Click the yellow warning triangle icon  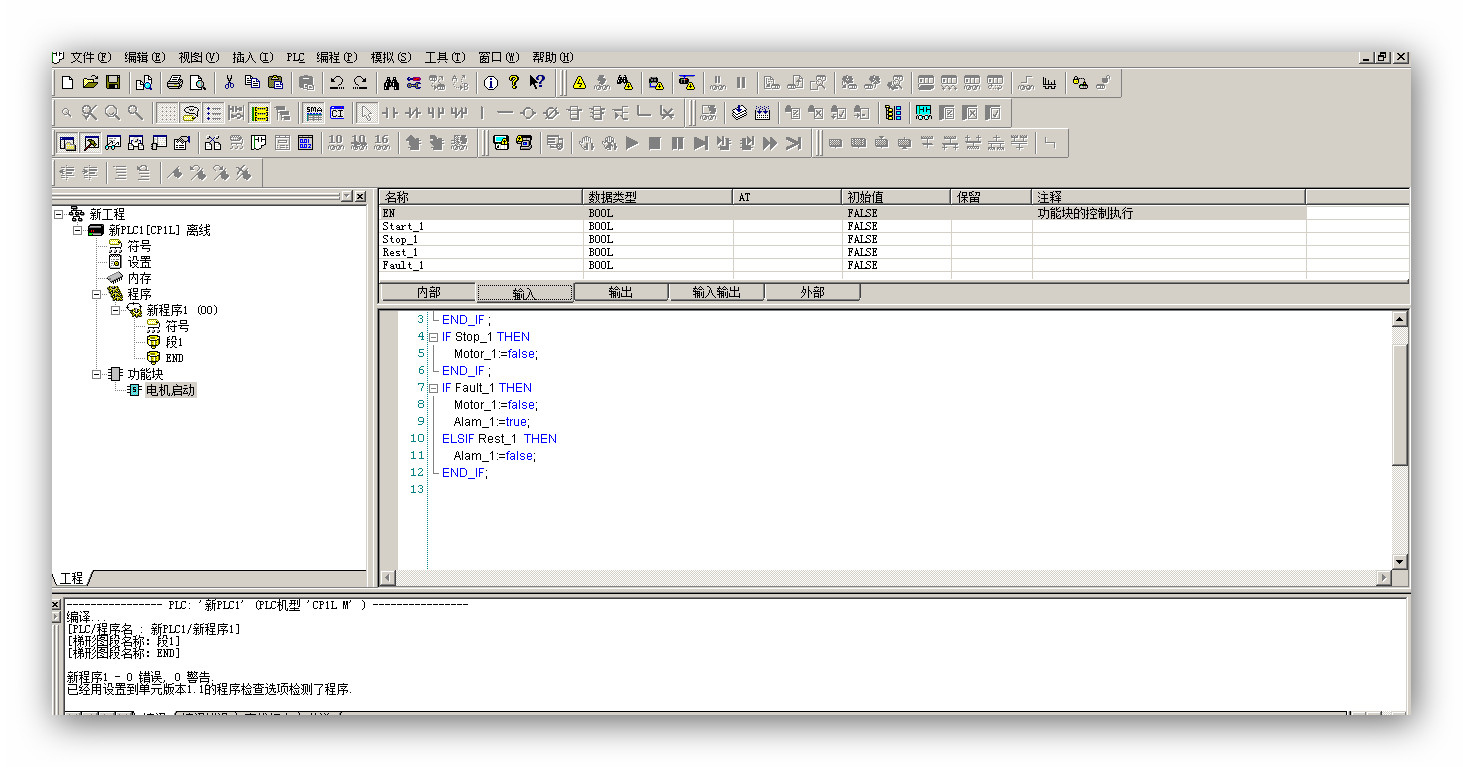(579, 83)
